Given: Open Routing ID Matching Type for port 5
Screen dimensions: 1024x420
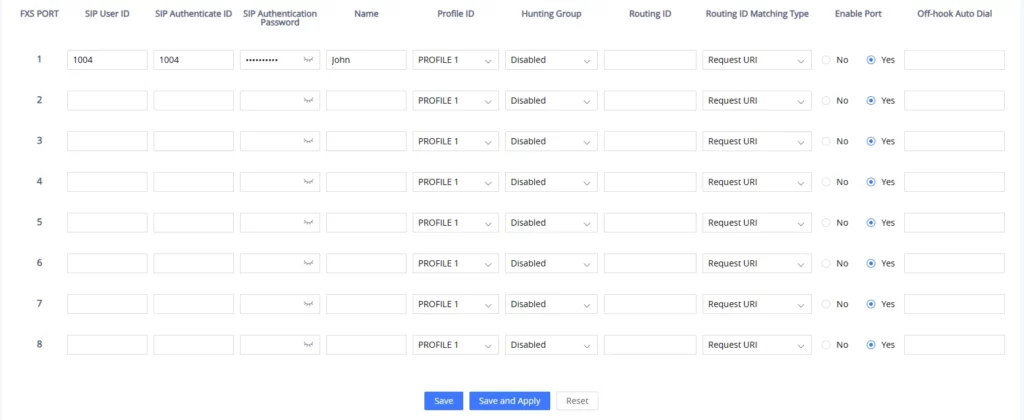Looking at the screenshot, I should point(757,223).
